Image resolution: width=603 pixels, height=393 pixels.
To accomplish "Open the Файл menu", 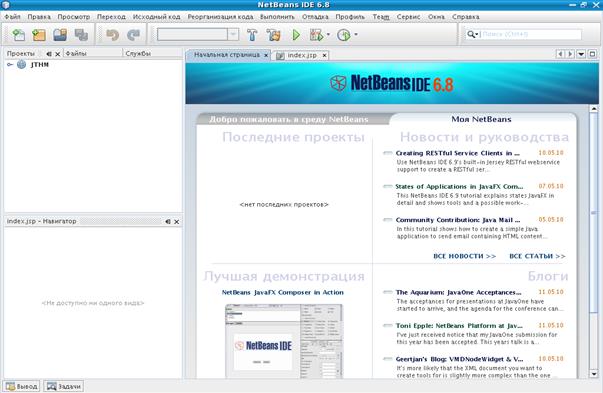I will tap(12, 17).
